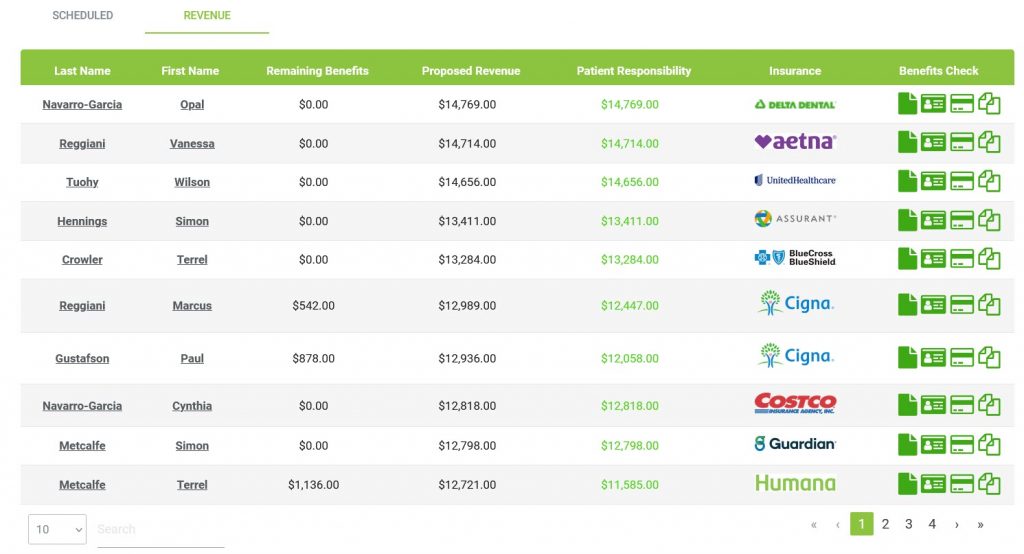Sort table by Proposed Revenue column header
1024x554 pixels.
[471, 71]
